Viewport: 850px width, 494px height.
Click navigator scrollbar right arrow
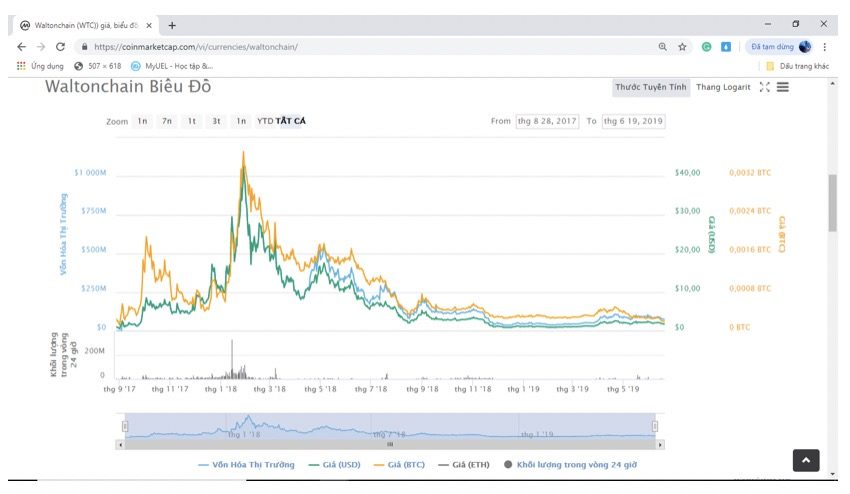[660, 445]
